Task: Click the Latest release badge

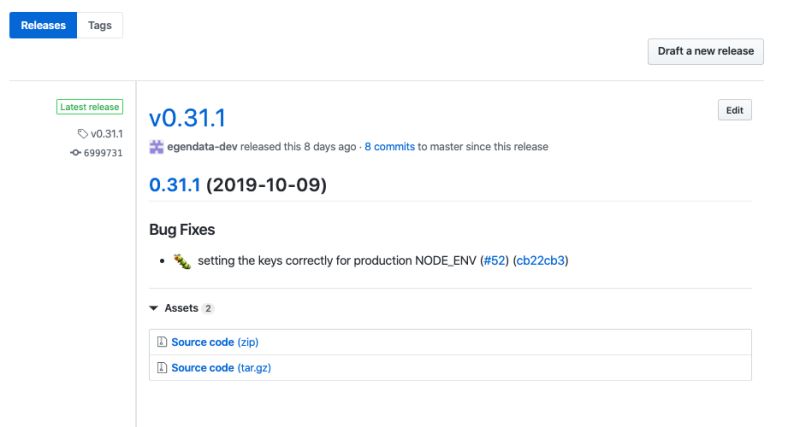Action: pyautogui.click(x=90, y=107)
